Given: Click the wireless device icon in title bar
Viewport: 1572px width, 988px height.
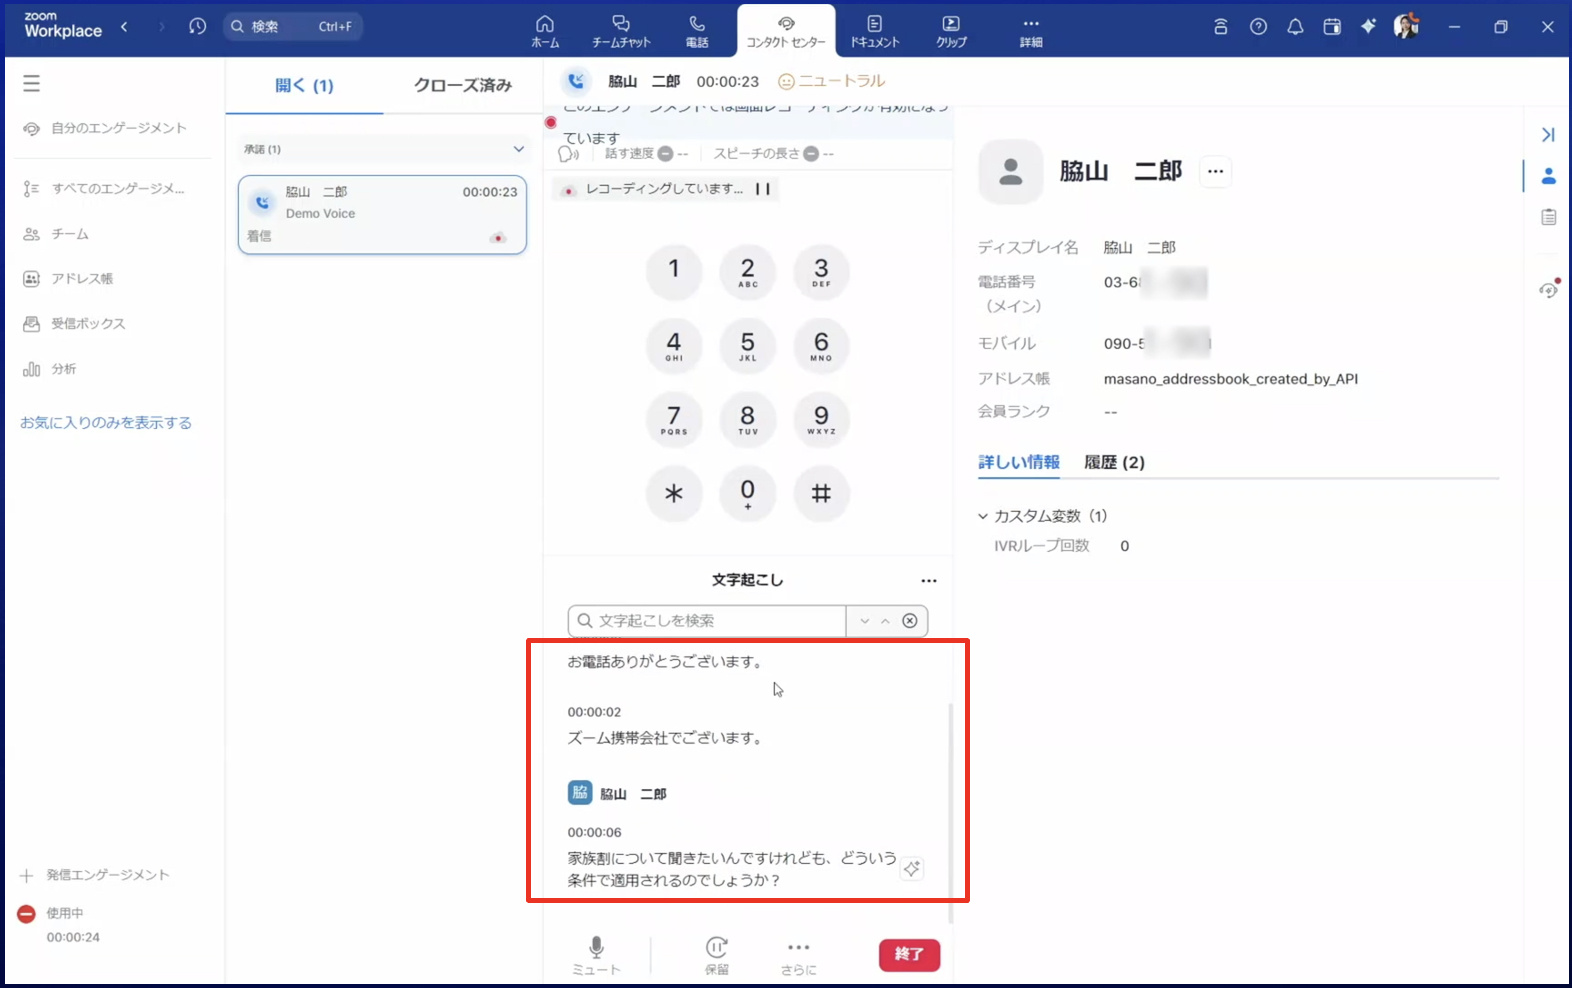Looking at the screenshot, I should tap(1221, 27).
